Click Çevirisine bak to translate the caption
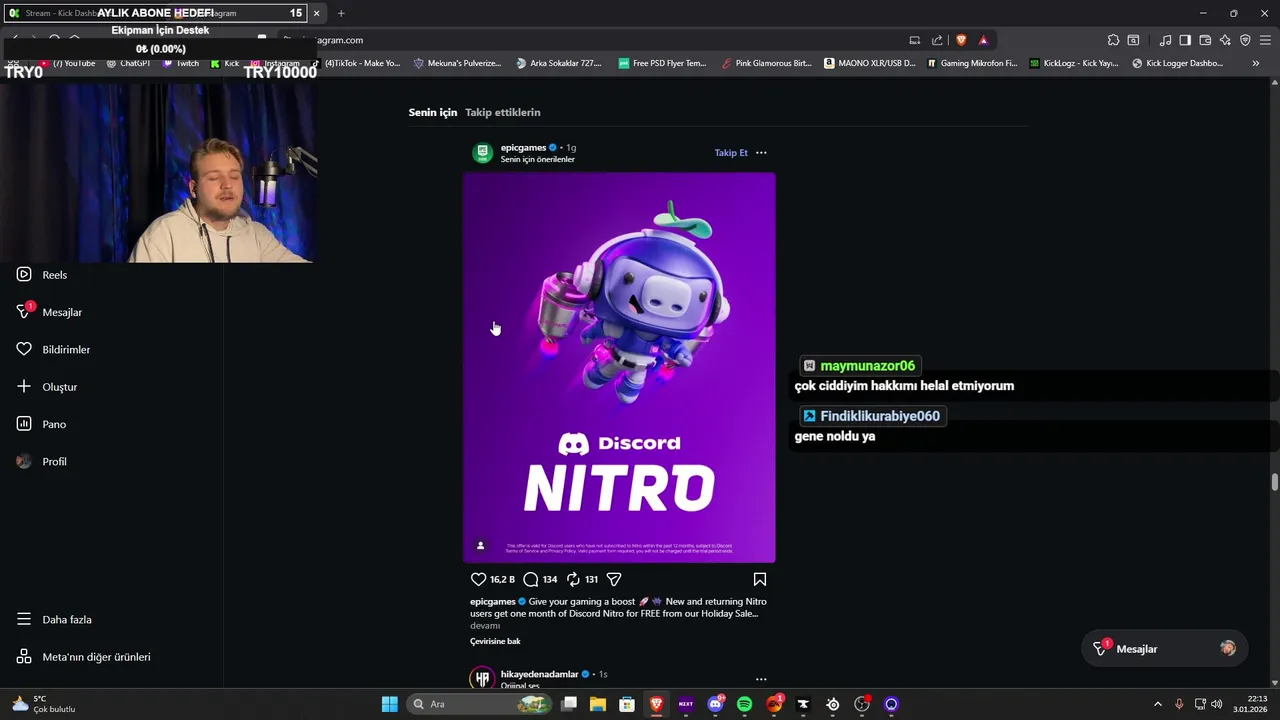The height and width of the screenshot is (720, 1280). [495, 641]
